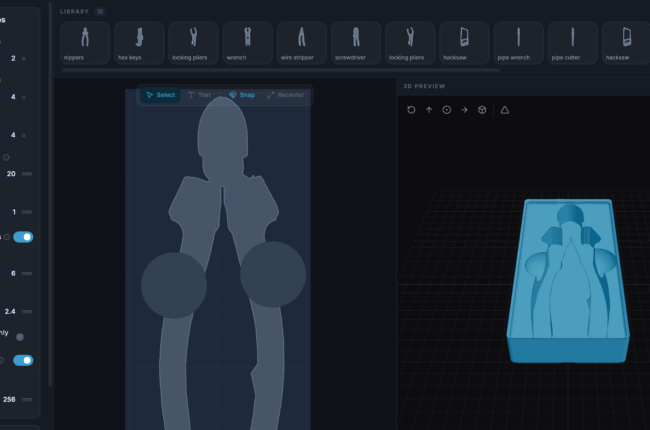Toggle the Snap option
Viewport: 650px width, 430px height.
[x=242, y=95]
